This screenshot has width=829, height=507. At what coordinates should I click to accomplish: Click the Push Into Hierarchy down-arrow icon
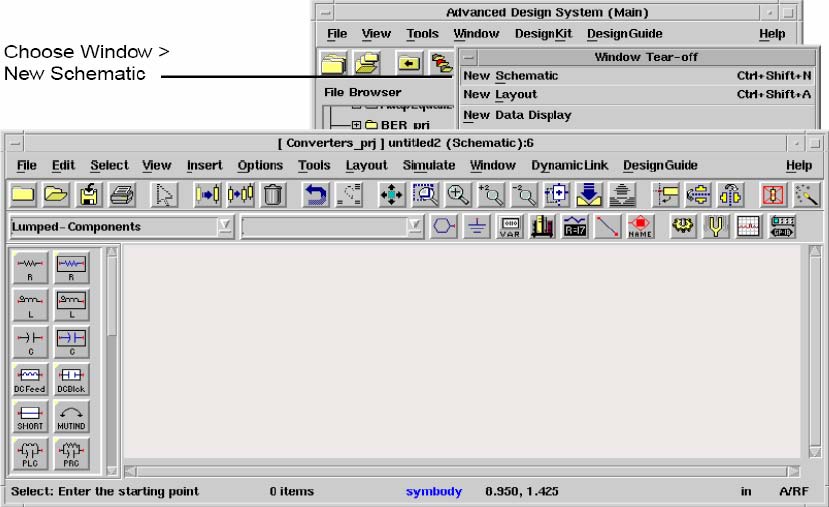coord(589,195)
